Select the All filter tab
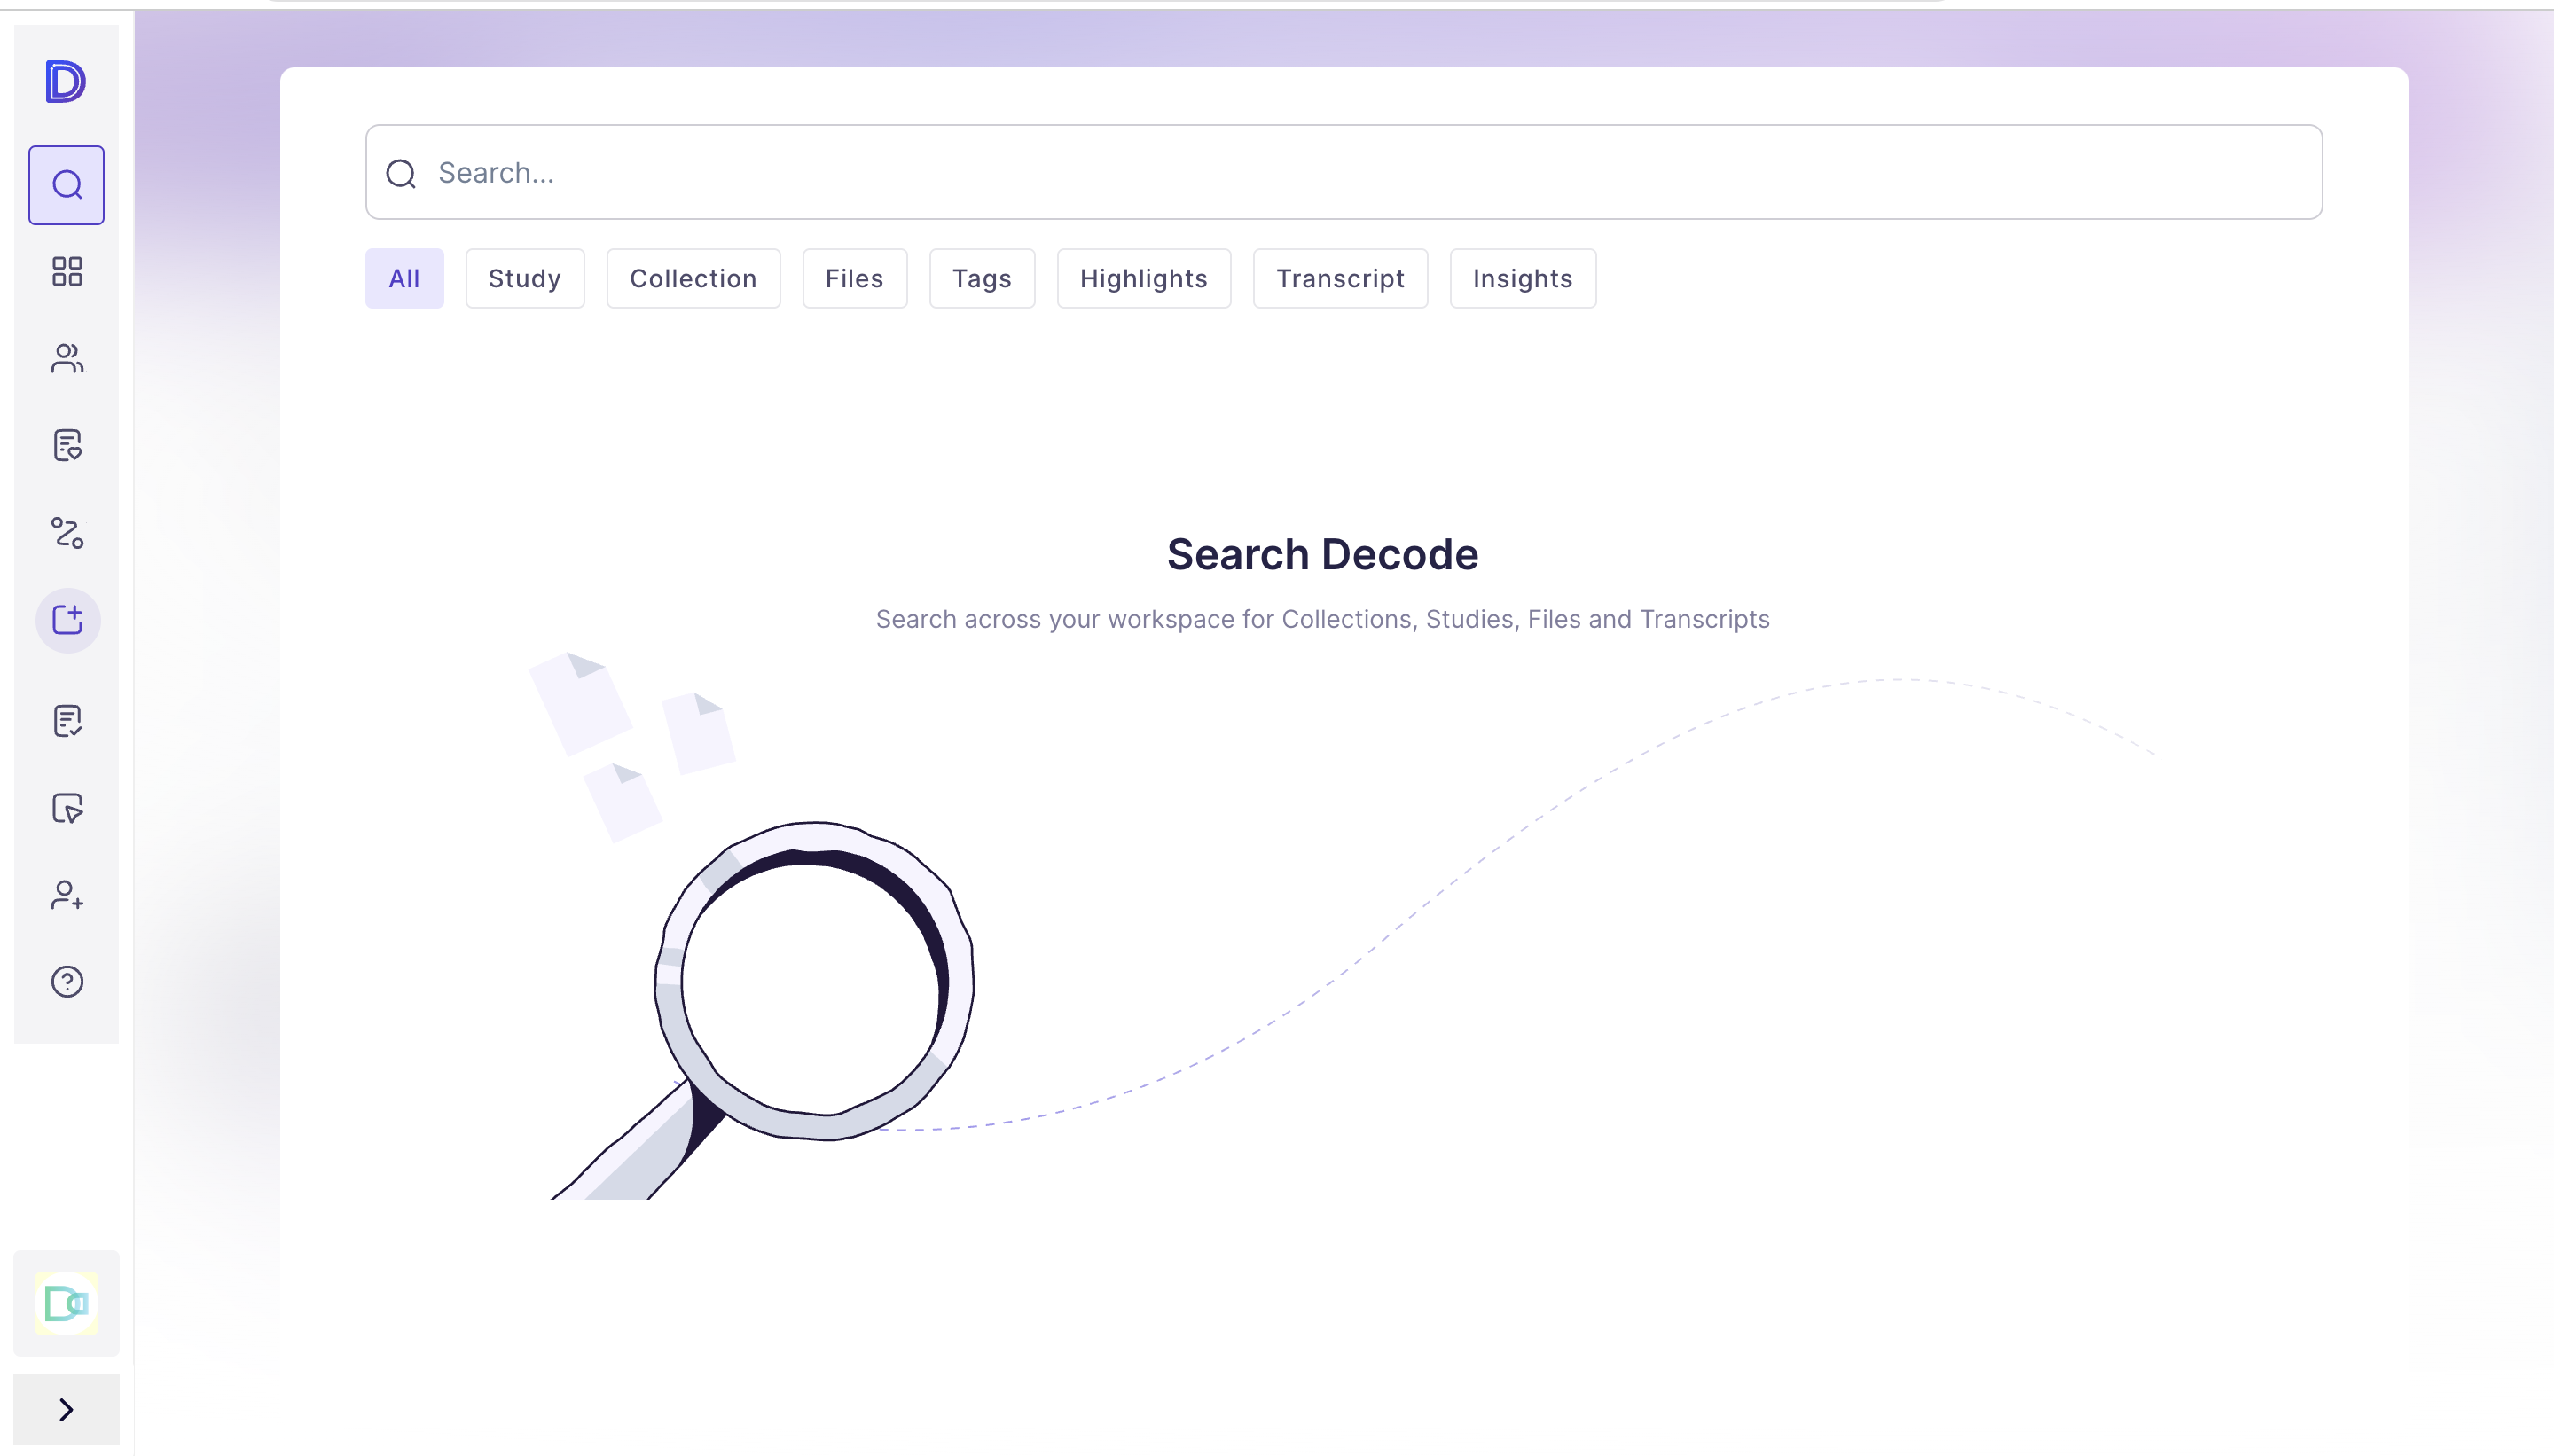This screenshot has width=2554, height=1456. [404, 278]
